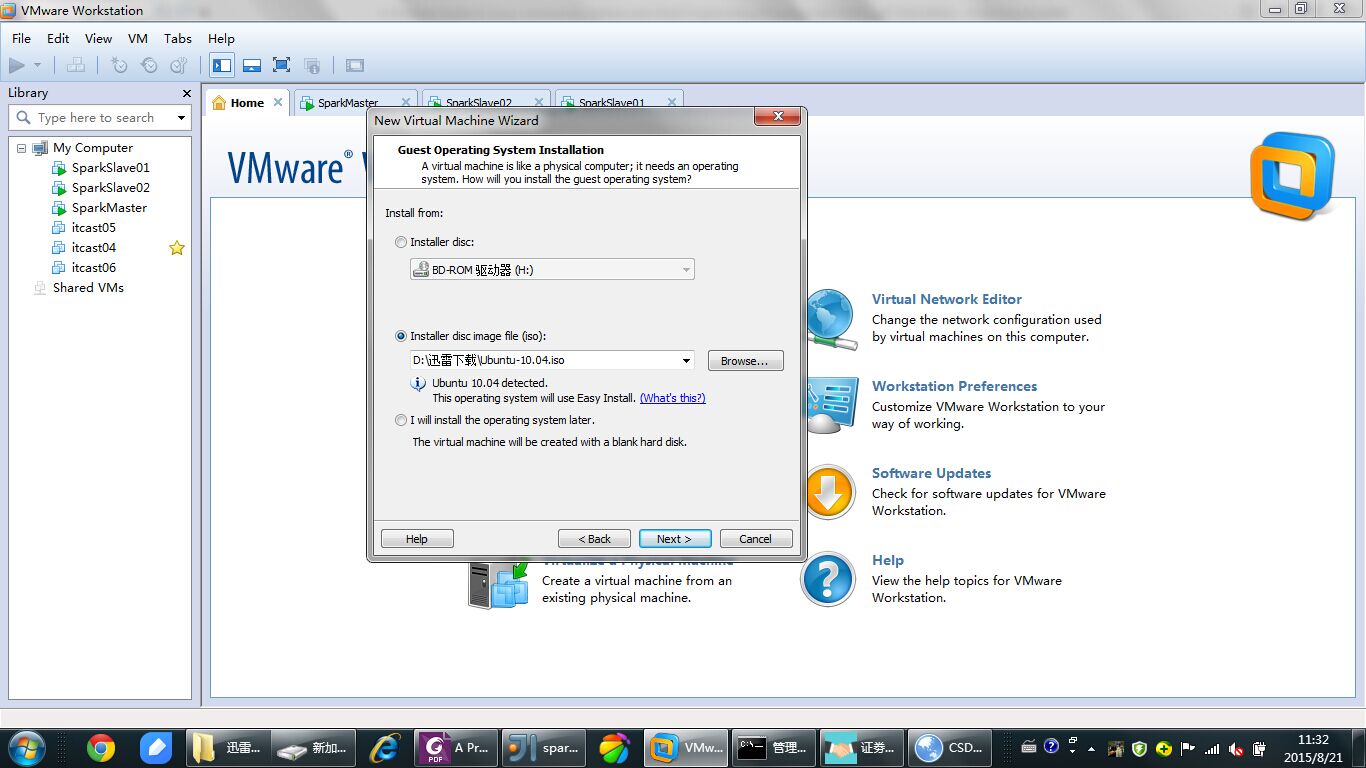Open Virtual Network Editor link
1366x768 pixels.
[x=947, y=299]
